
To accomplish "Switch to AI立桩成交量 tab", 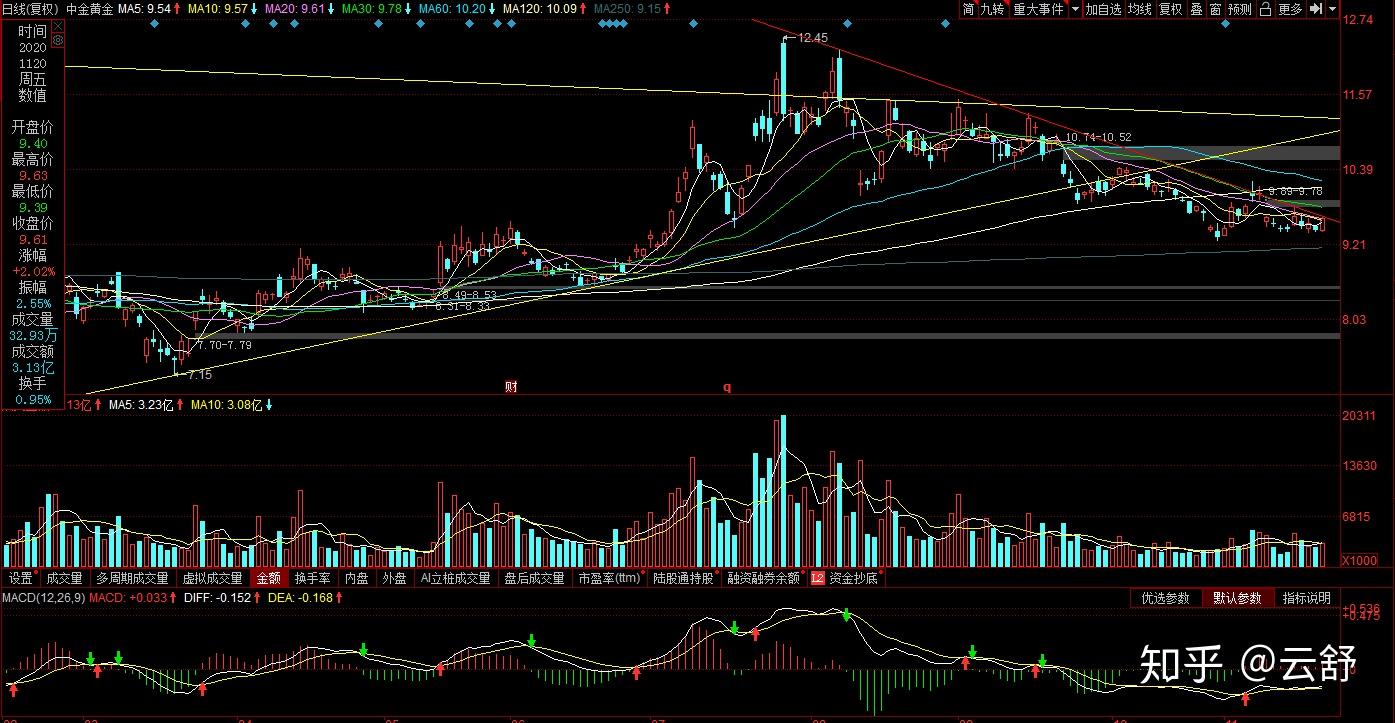I will coord(456,578).
